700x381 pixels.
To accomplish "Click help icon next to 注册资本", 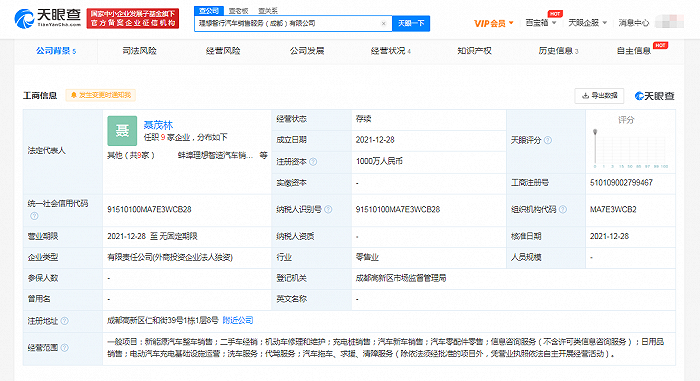I will click(313, 162).
